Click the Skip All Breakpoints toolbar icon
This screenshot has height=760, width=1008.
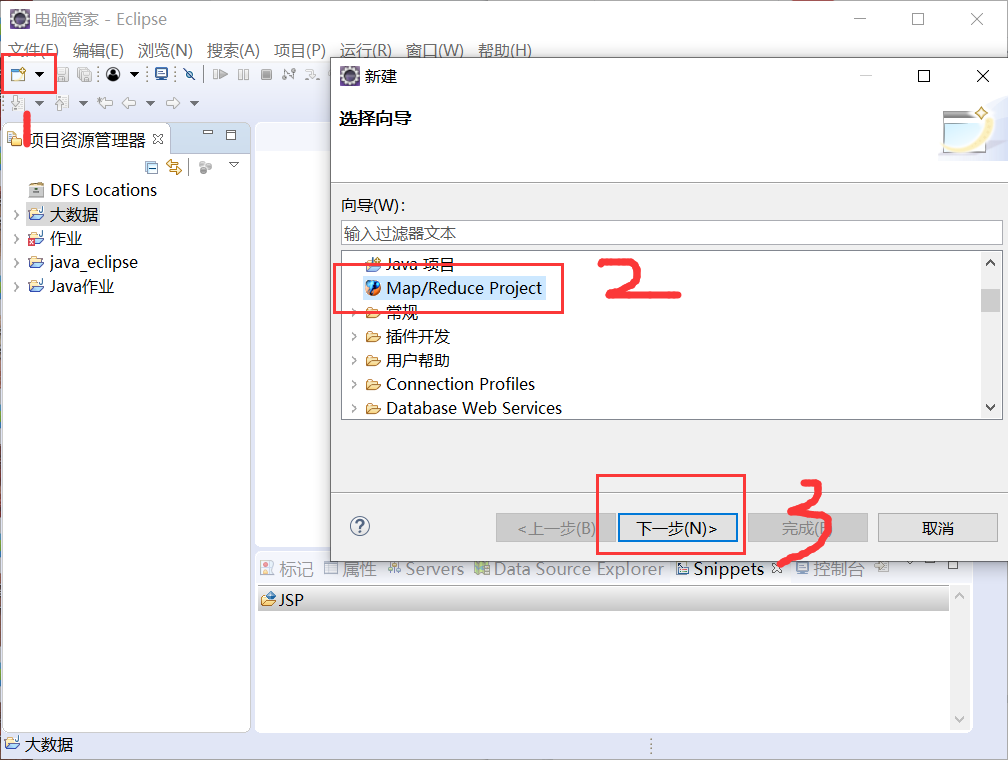pyautogui.click(x=190, y=74)
